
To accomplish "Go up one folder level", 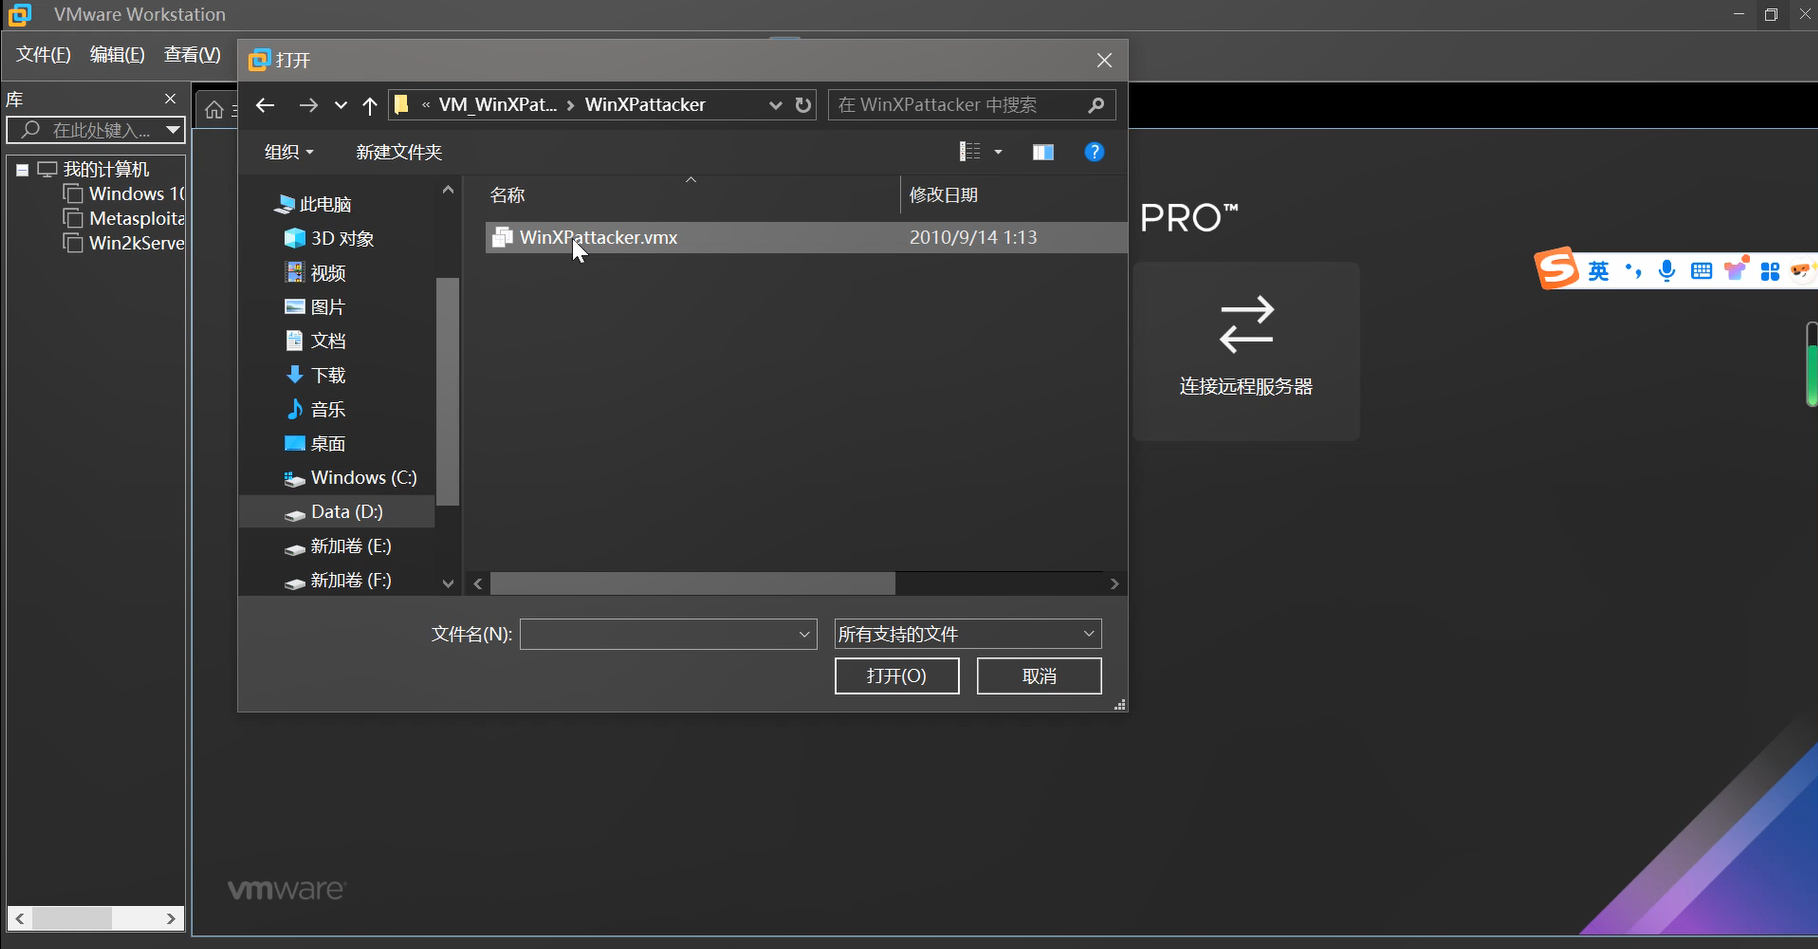I will (x=370, y=105).
